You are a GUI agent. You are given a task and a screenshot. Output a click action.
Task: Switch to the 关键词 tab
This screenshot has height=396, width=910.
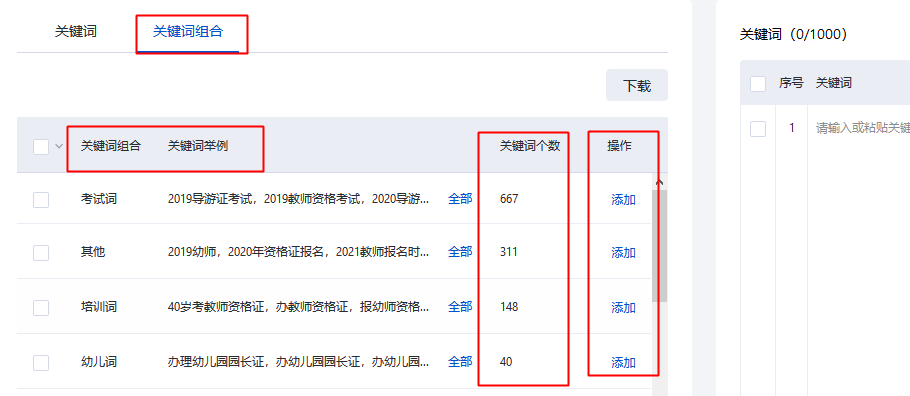click(75, 31)
